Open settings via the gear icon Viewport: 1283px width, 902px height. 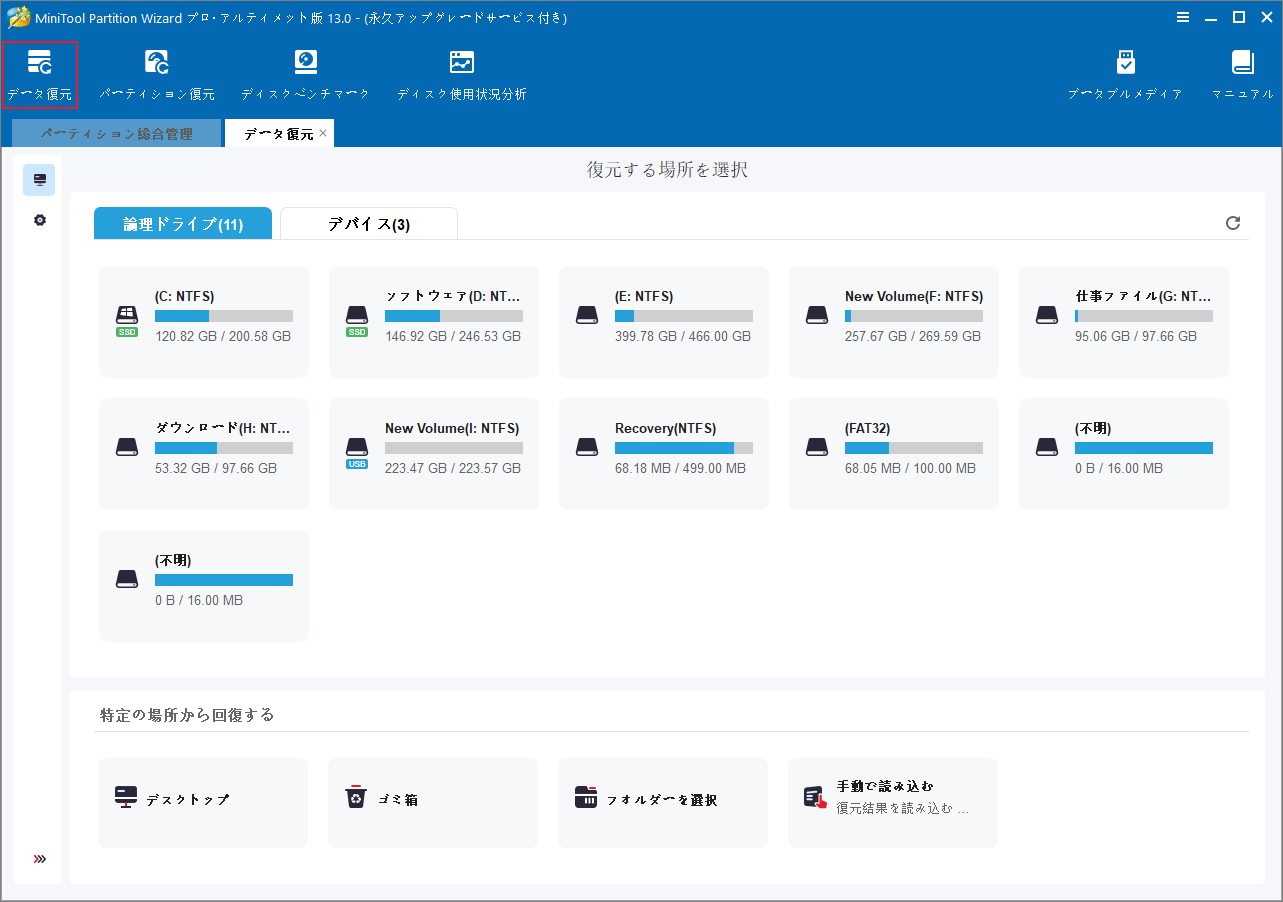39,220
